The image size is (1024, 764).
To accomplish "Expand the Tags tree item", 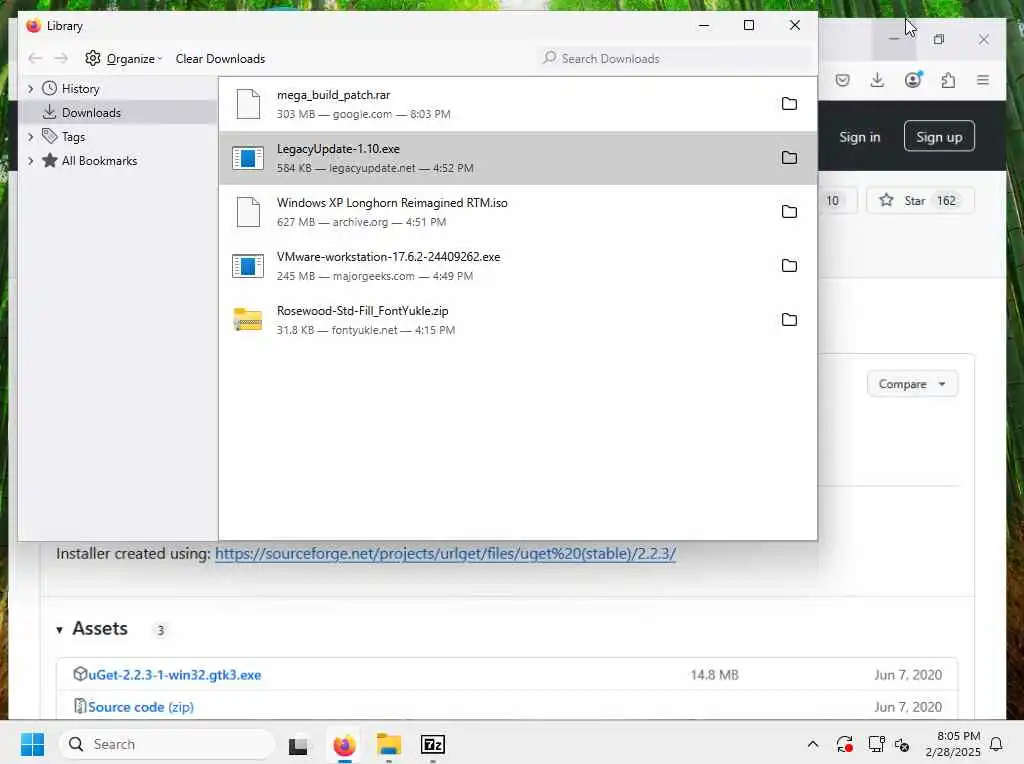I will coord(30,136).
